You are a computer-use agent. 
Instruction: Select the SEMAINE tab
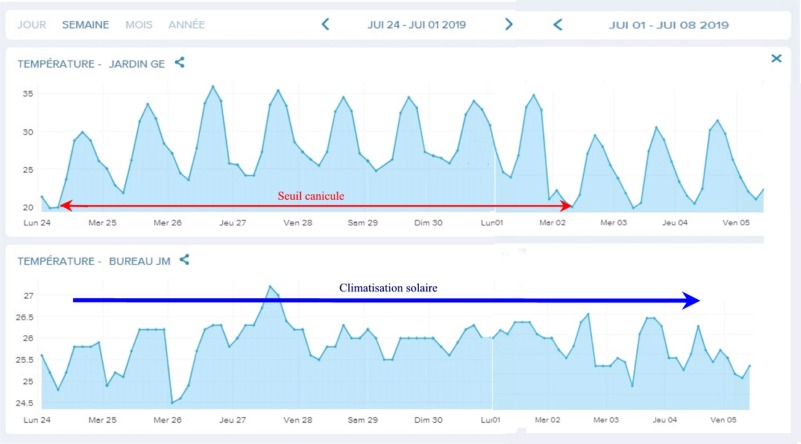[x=85, y=25]
